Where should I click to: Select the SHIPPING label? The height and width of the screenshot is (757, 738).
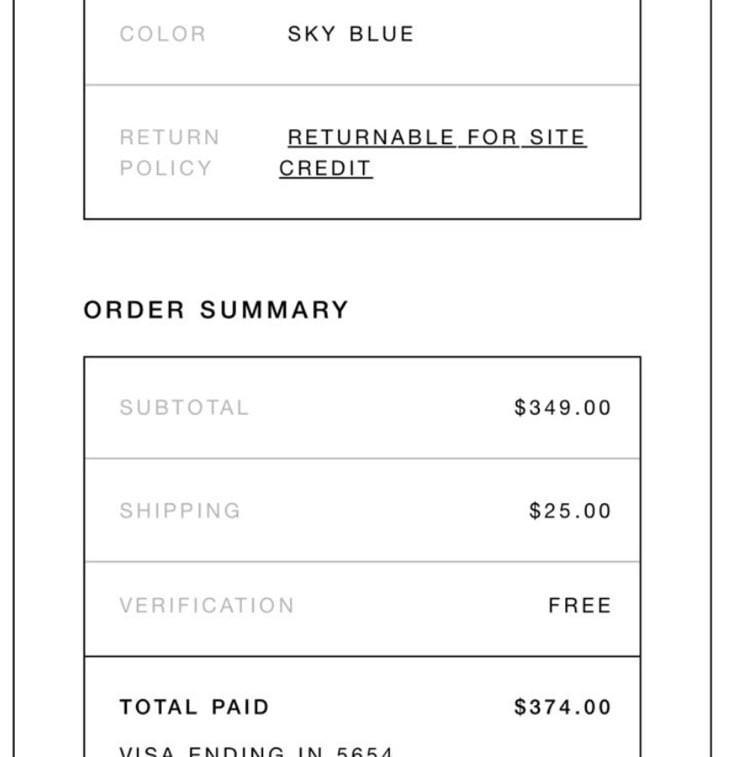pyautogui.click(x=180, y=511)
